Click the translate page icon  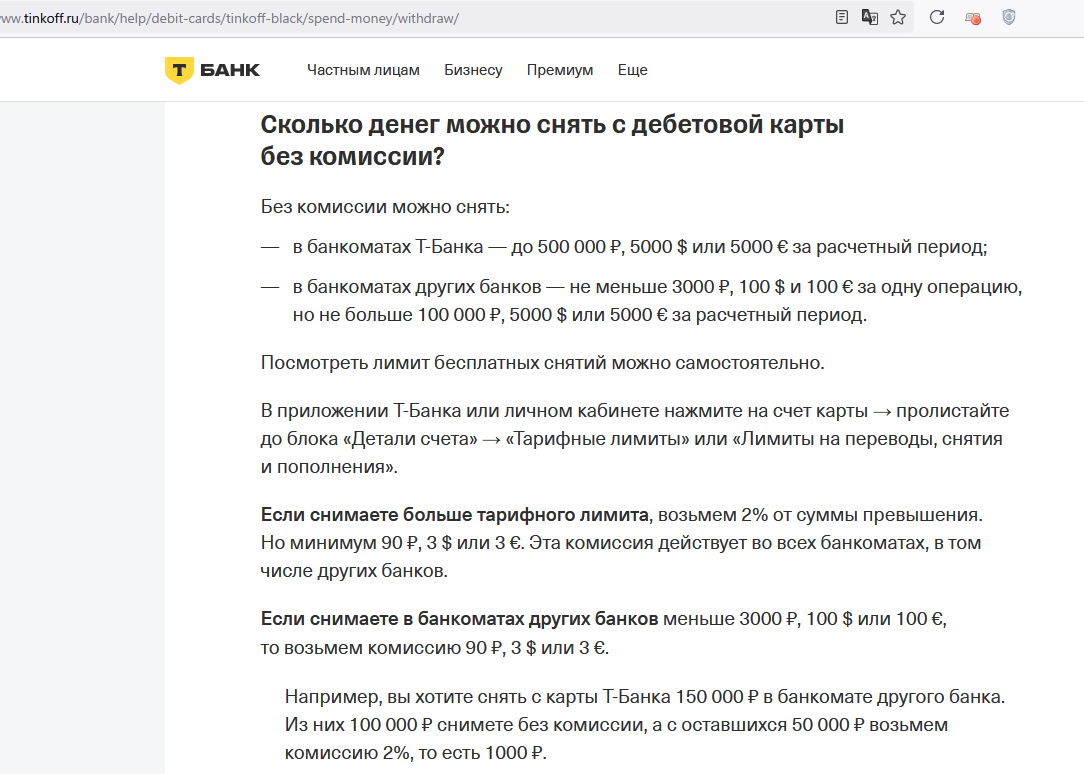tap(870, 17)
